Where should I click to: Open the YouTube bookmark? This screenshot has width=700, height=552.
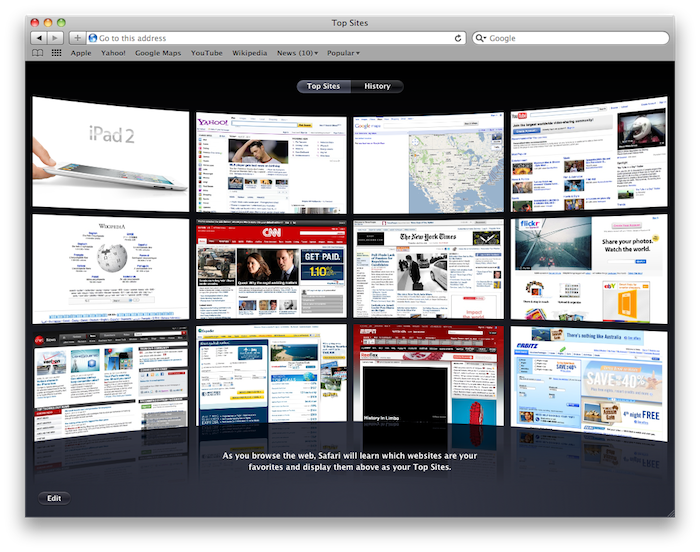pyautogui.click(x=207, y=53)
